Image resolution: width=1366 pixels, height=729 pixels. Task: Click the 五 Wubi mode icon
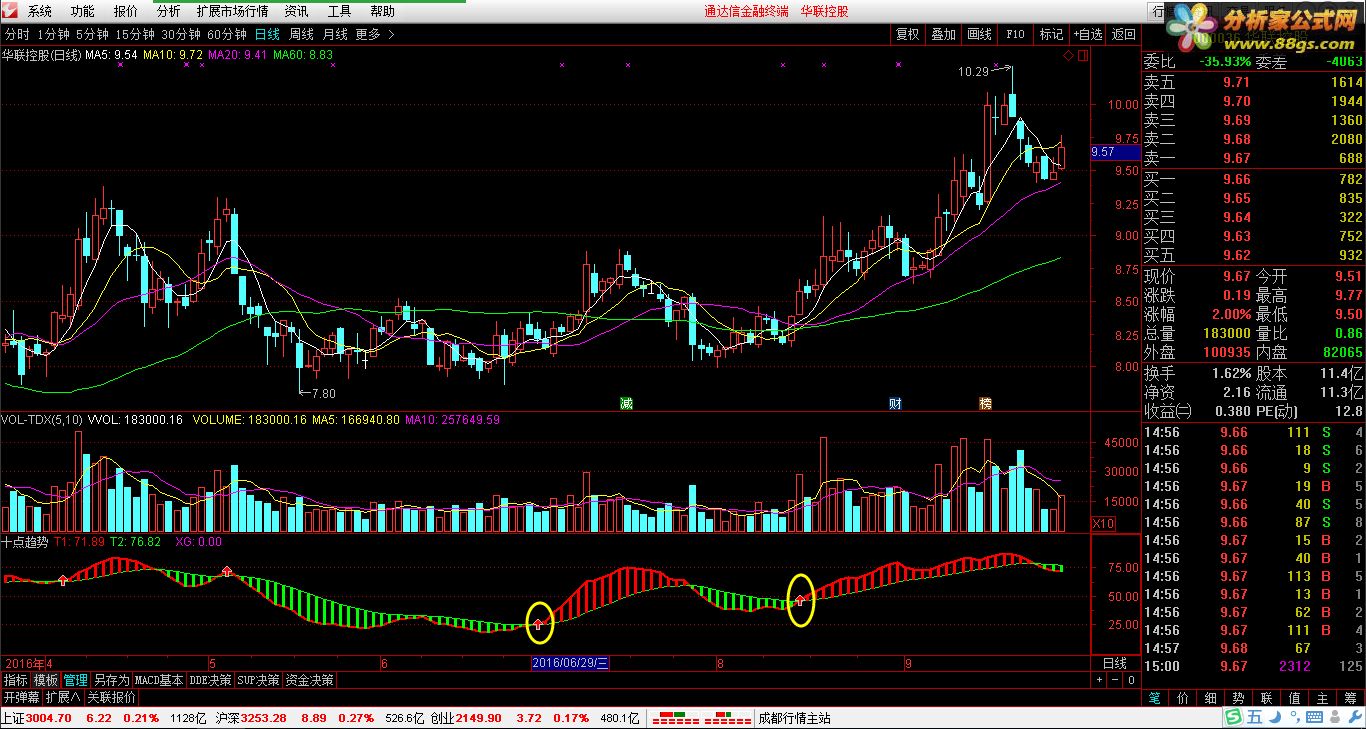(1253, 718)
